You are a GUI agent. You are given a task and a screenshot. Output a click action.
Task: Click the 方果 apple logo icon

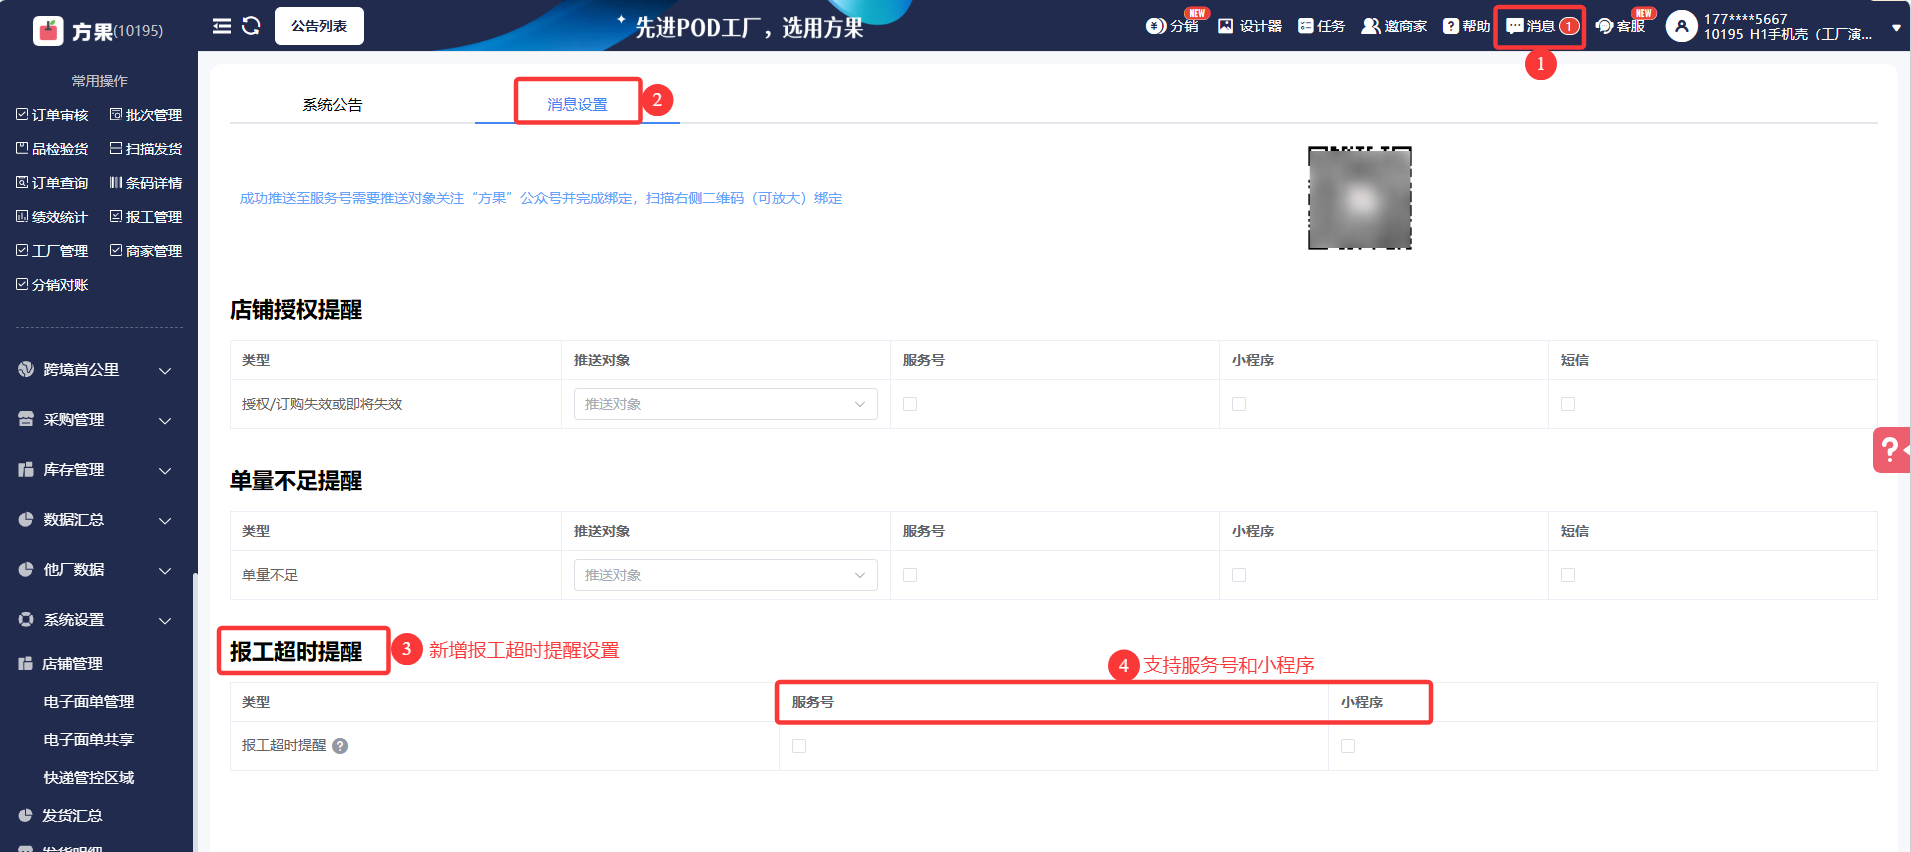(48, 31)
